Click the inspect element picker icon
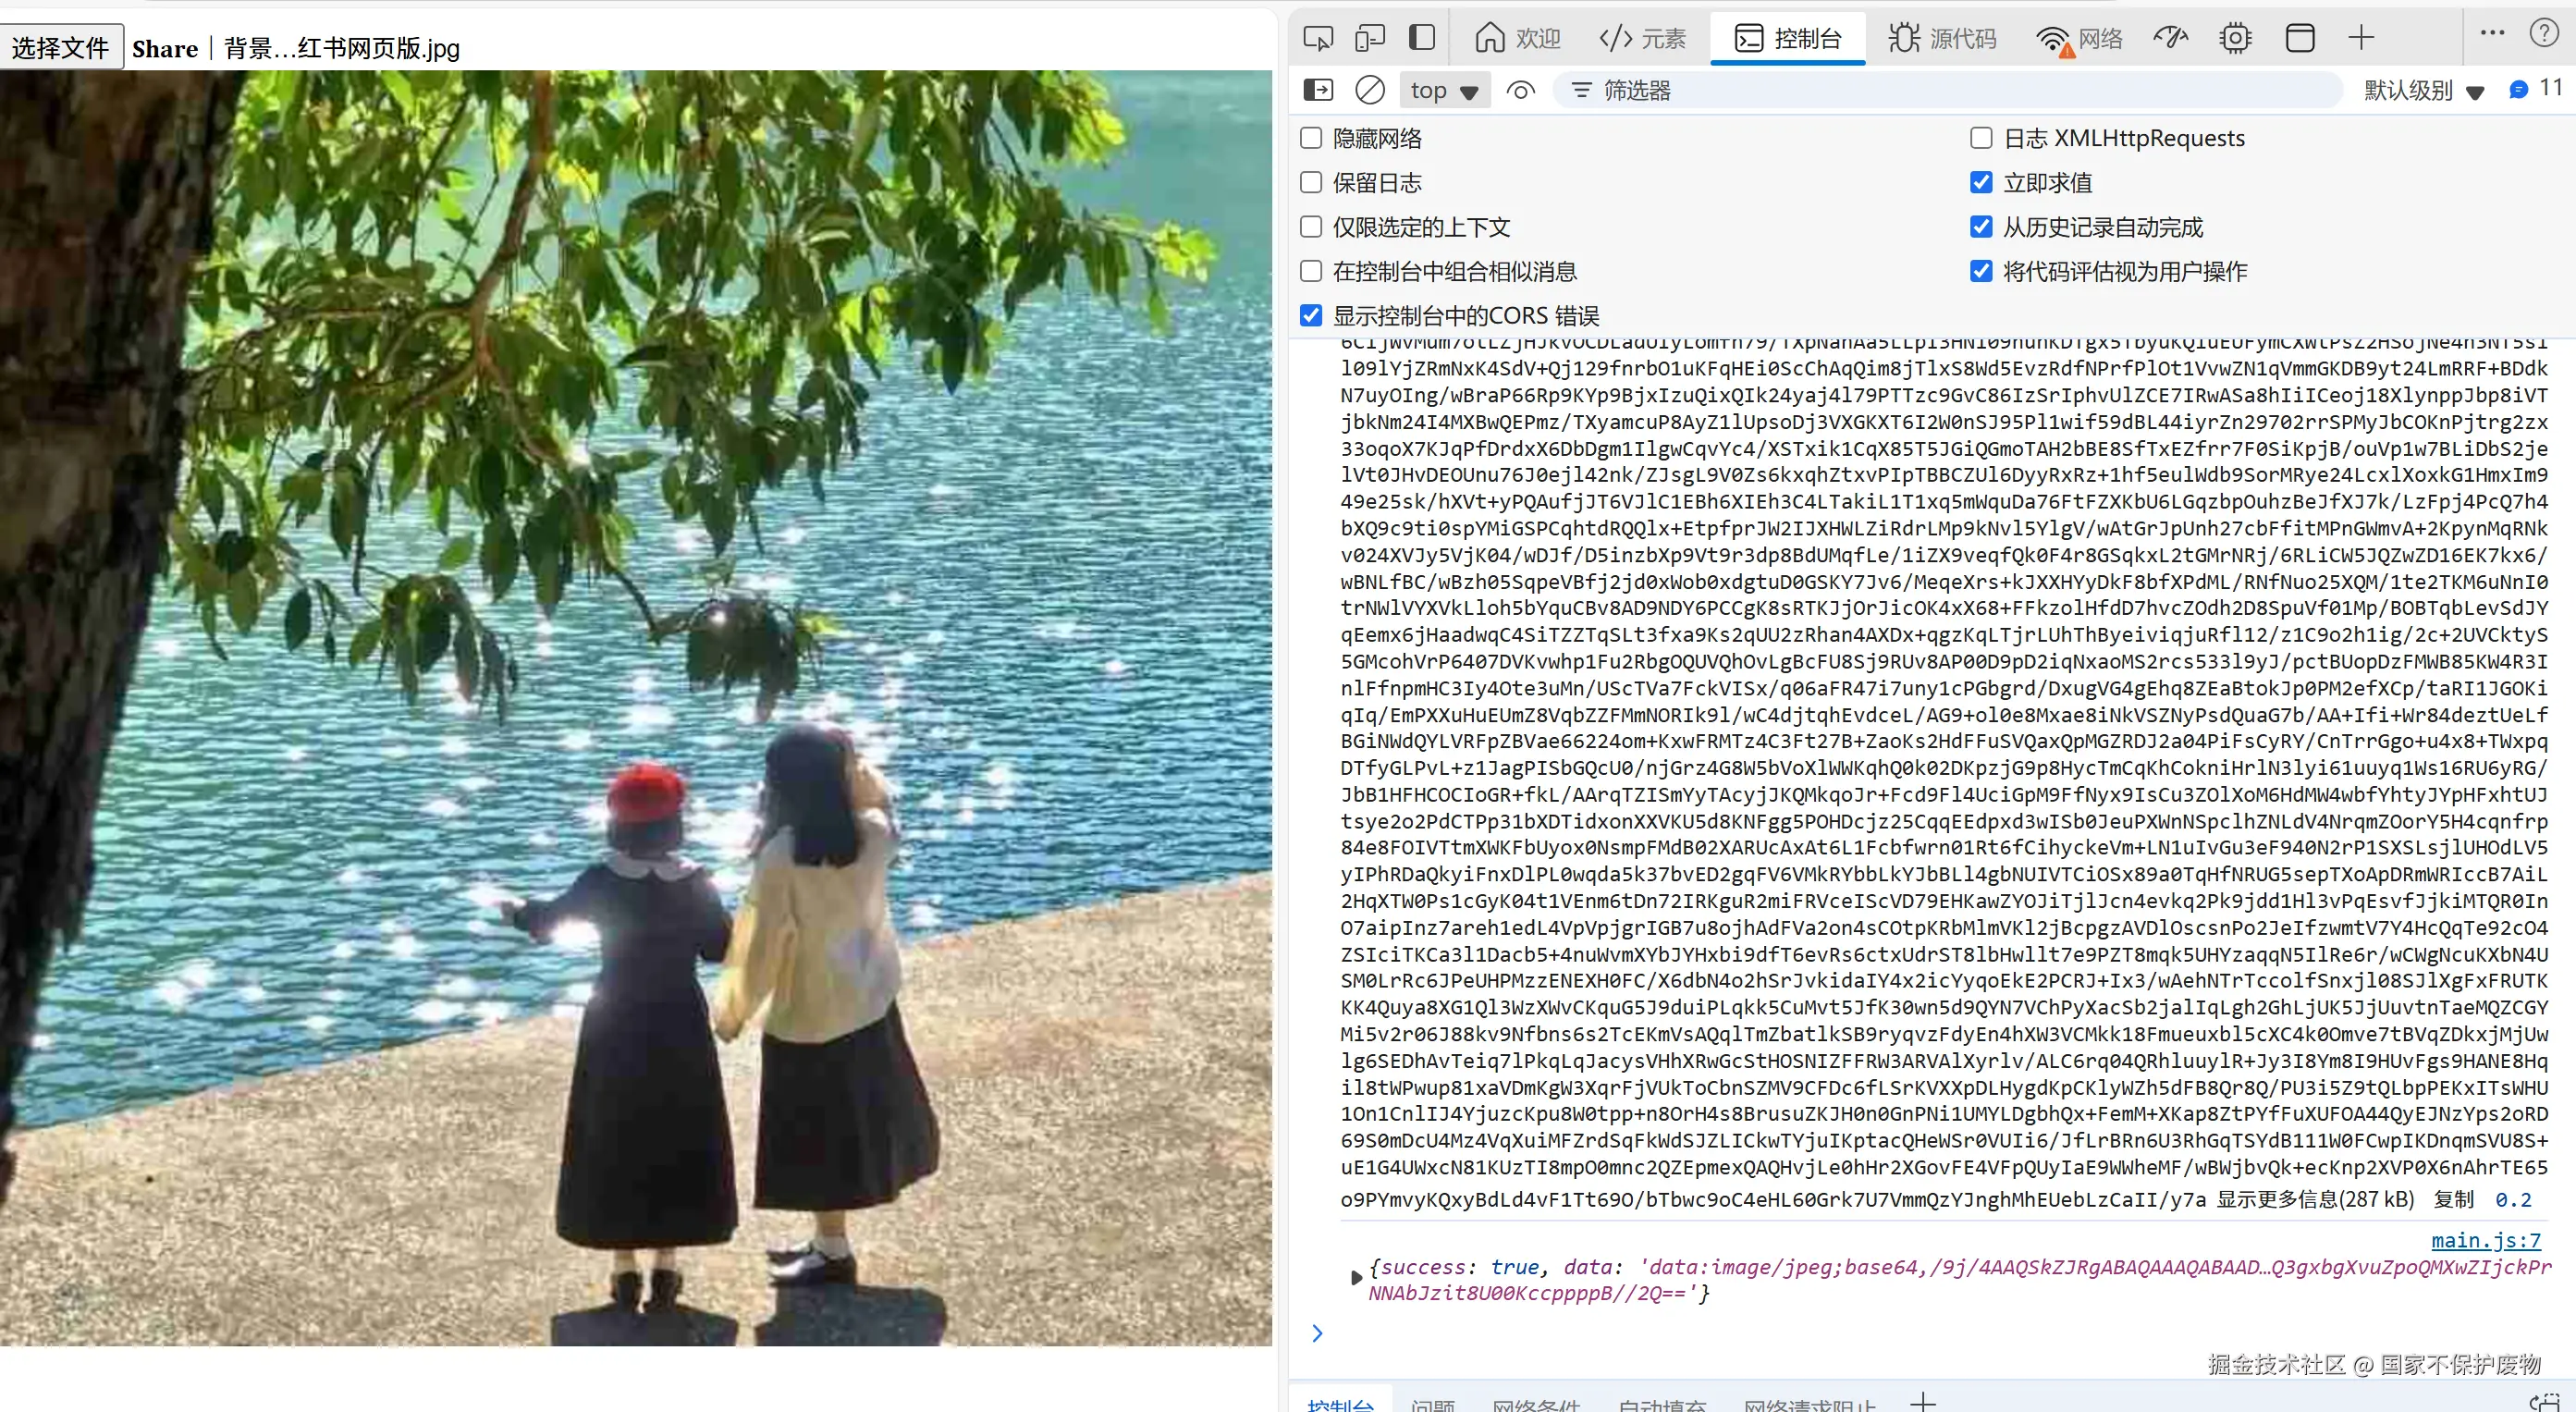Image resolution: width=2576 pixels, height=1412 pixels. pos(1318,38)
